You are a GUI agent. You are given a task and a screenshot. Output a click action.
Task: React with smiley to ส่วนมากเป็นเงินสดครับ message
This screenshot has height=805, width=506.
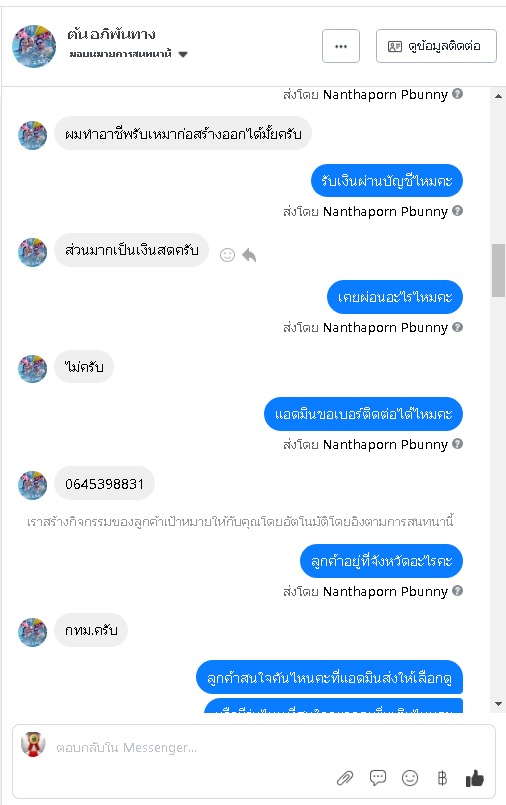(x=227, y=255)
